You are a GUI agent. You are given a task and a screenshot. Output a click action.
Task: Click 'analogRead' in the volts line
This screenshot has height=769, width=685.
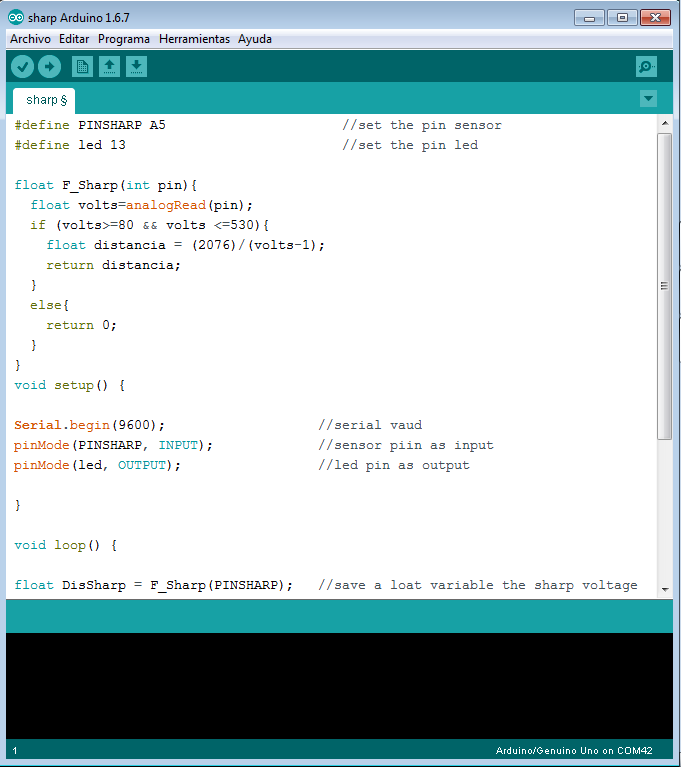pyautogui.click(x=166, y=205)
